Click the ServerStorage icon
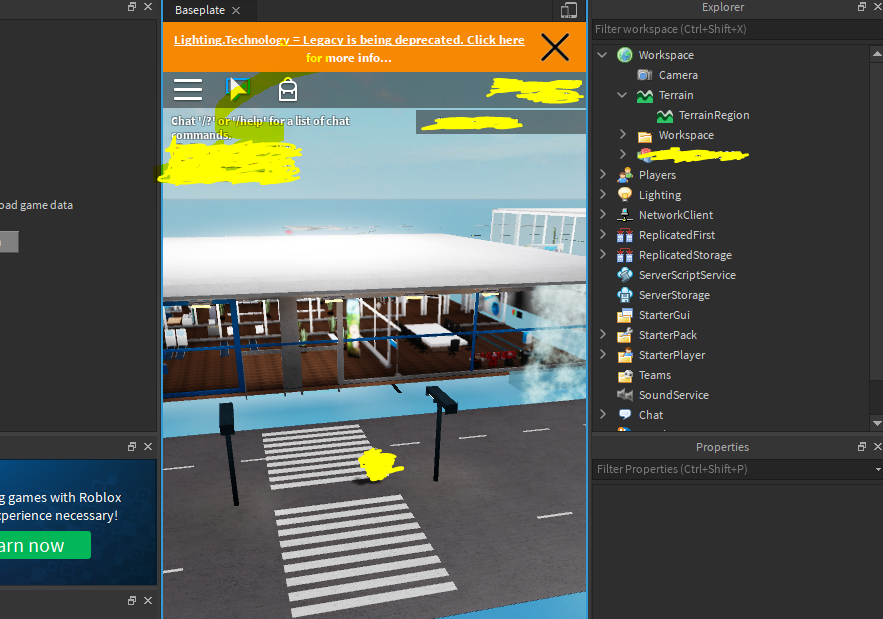This screenshot has width=883, height=619. click(625, 295)
